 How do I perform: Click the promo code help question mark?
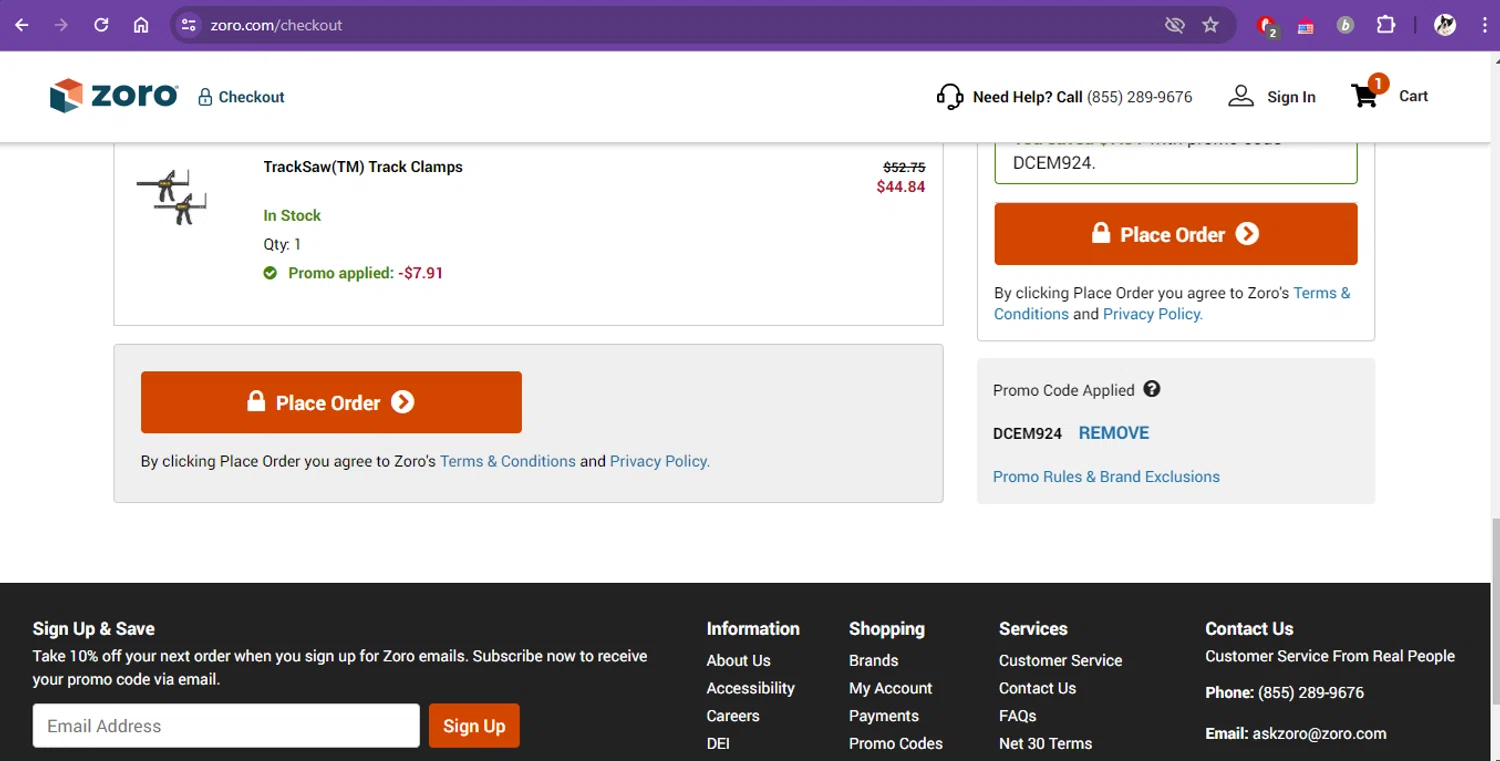click(1152, 389)
